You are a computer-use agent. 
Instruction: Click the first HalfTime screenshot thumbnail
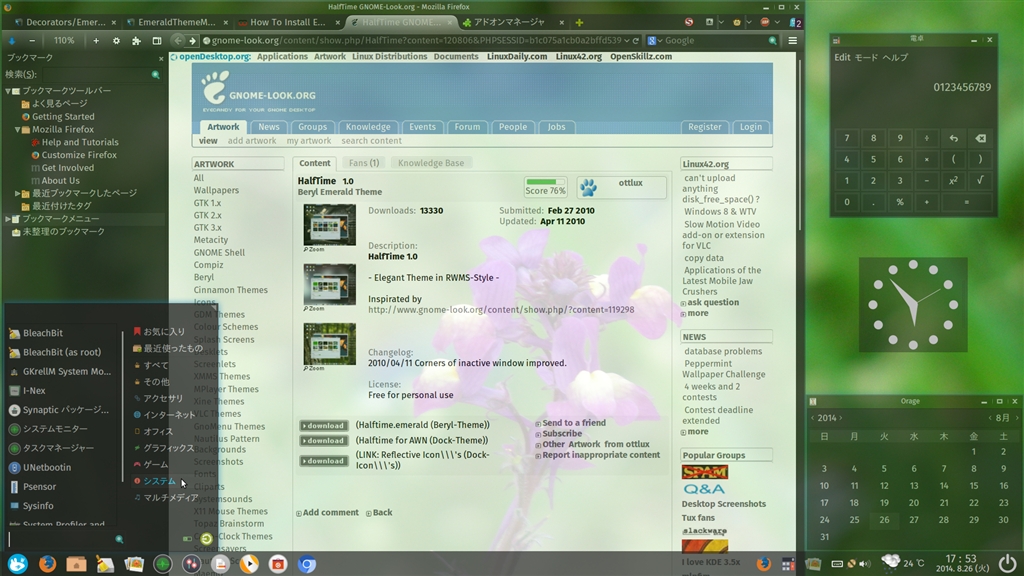329,225
